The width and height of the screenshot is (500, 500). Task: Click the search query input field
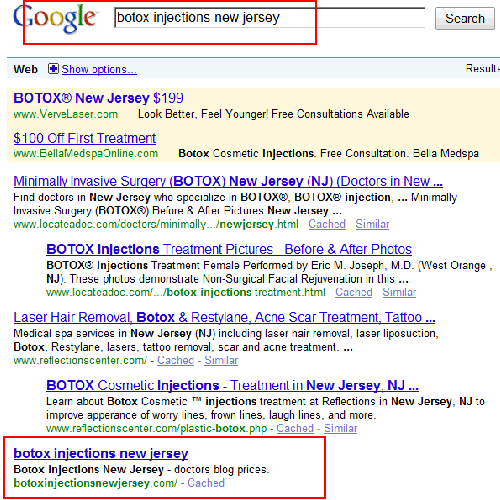pyautogui.click(x=270, y=18)
